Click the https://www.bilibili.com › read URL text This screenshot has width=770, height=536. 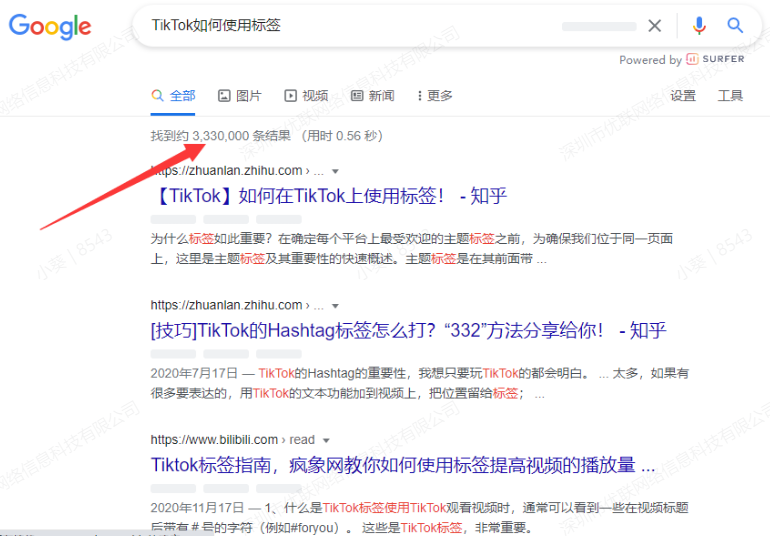click(232, 440)
